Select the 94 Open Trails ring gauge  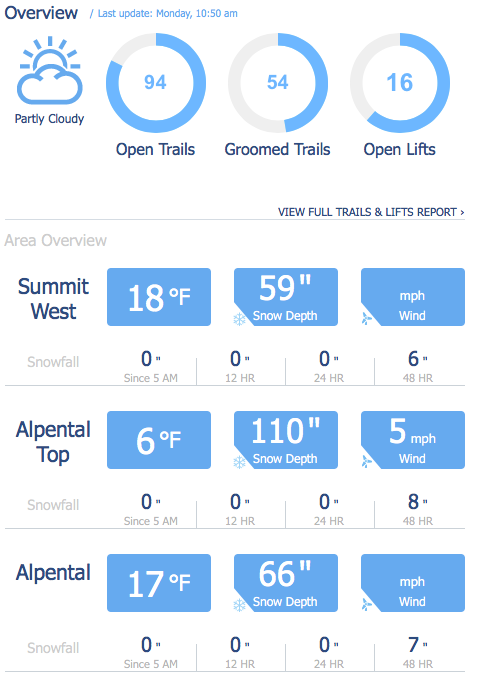click(x=156, y=83)
